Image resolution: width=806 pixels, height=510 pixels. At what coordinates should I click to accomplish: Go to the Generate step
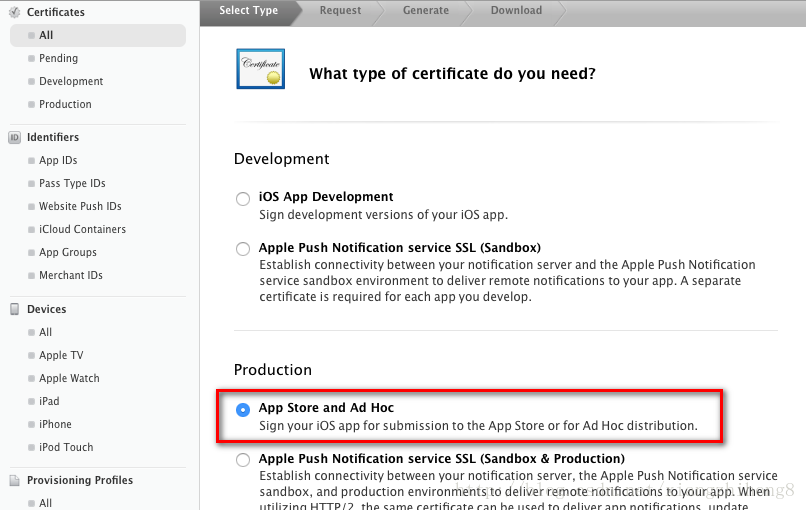click(x=426, y=10)
